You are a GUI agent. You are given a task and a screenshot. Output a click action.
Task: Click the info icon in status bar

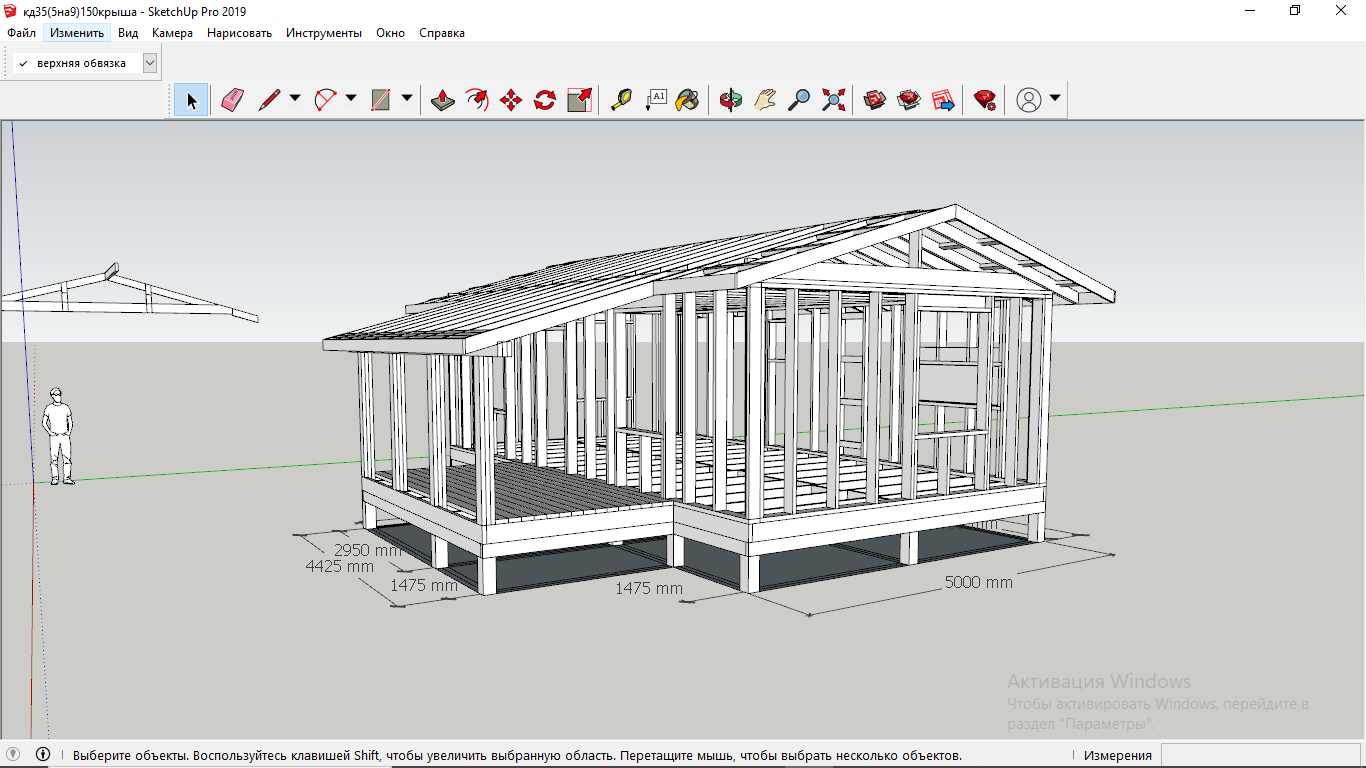click(x=43, y=755)
